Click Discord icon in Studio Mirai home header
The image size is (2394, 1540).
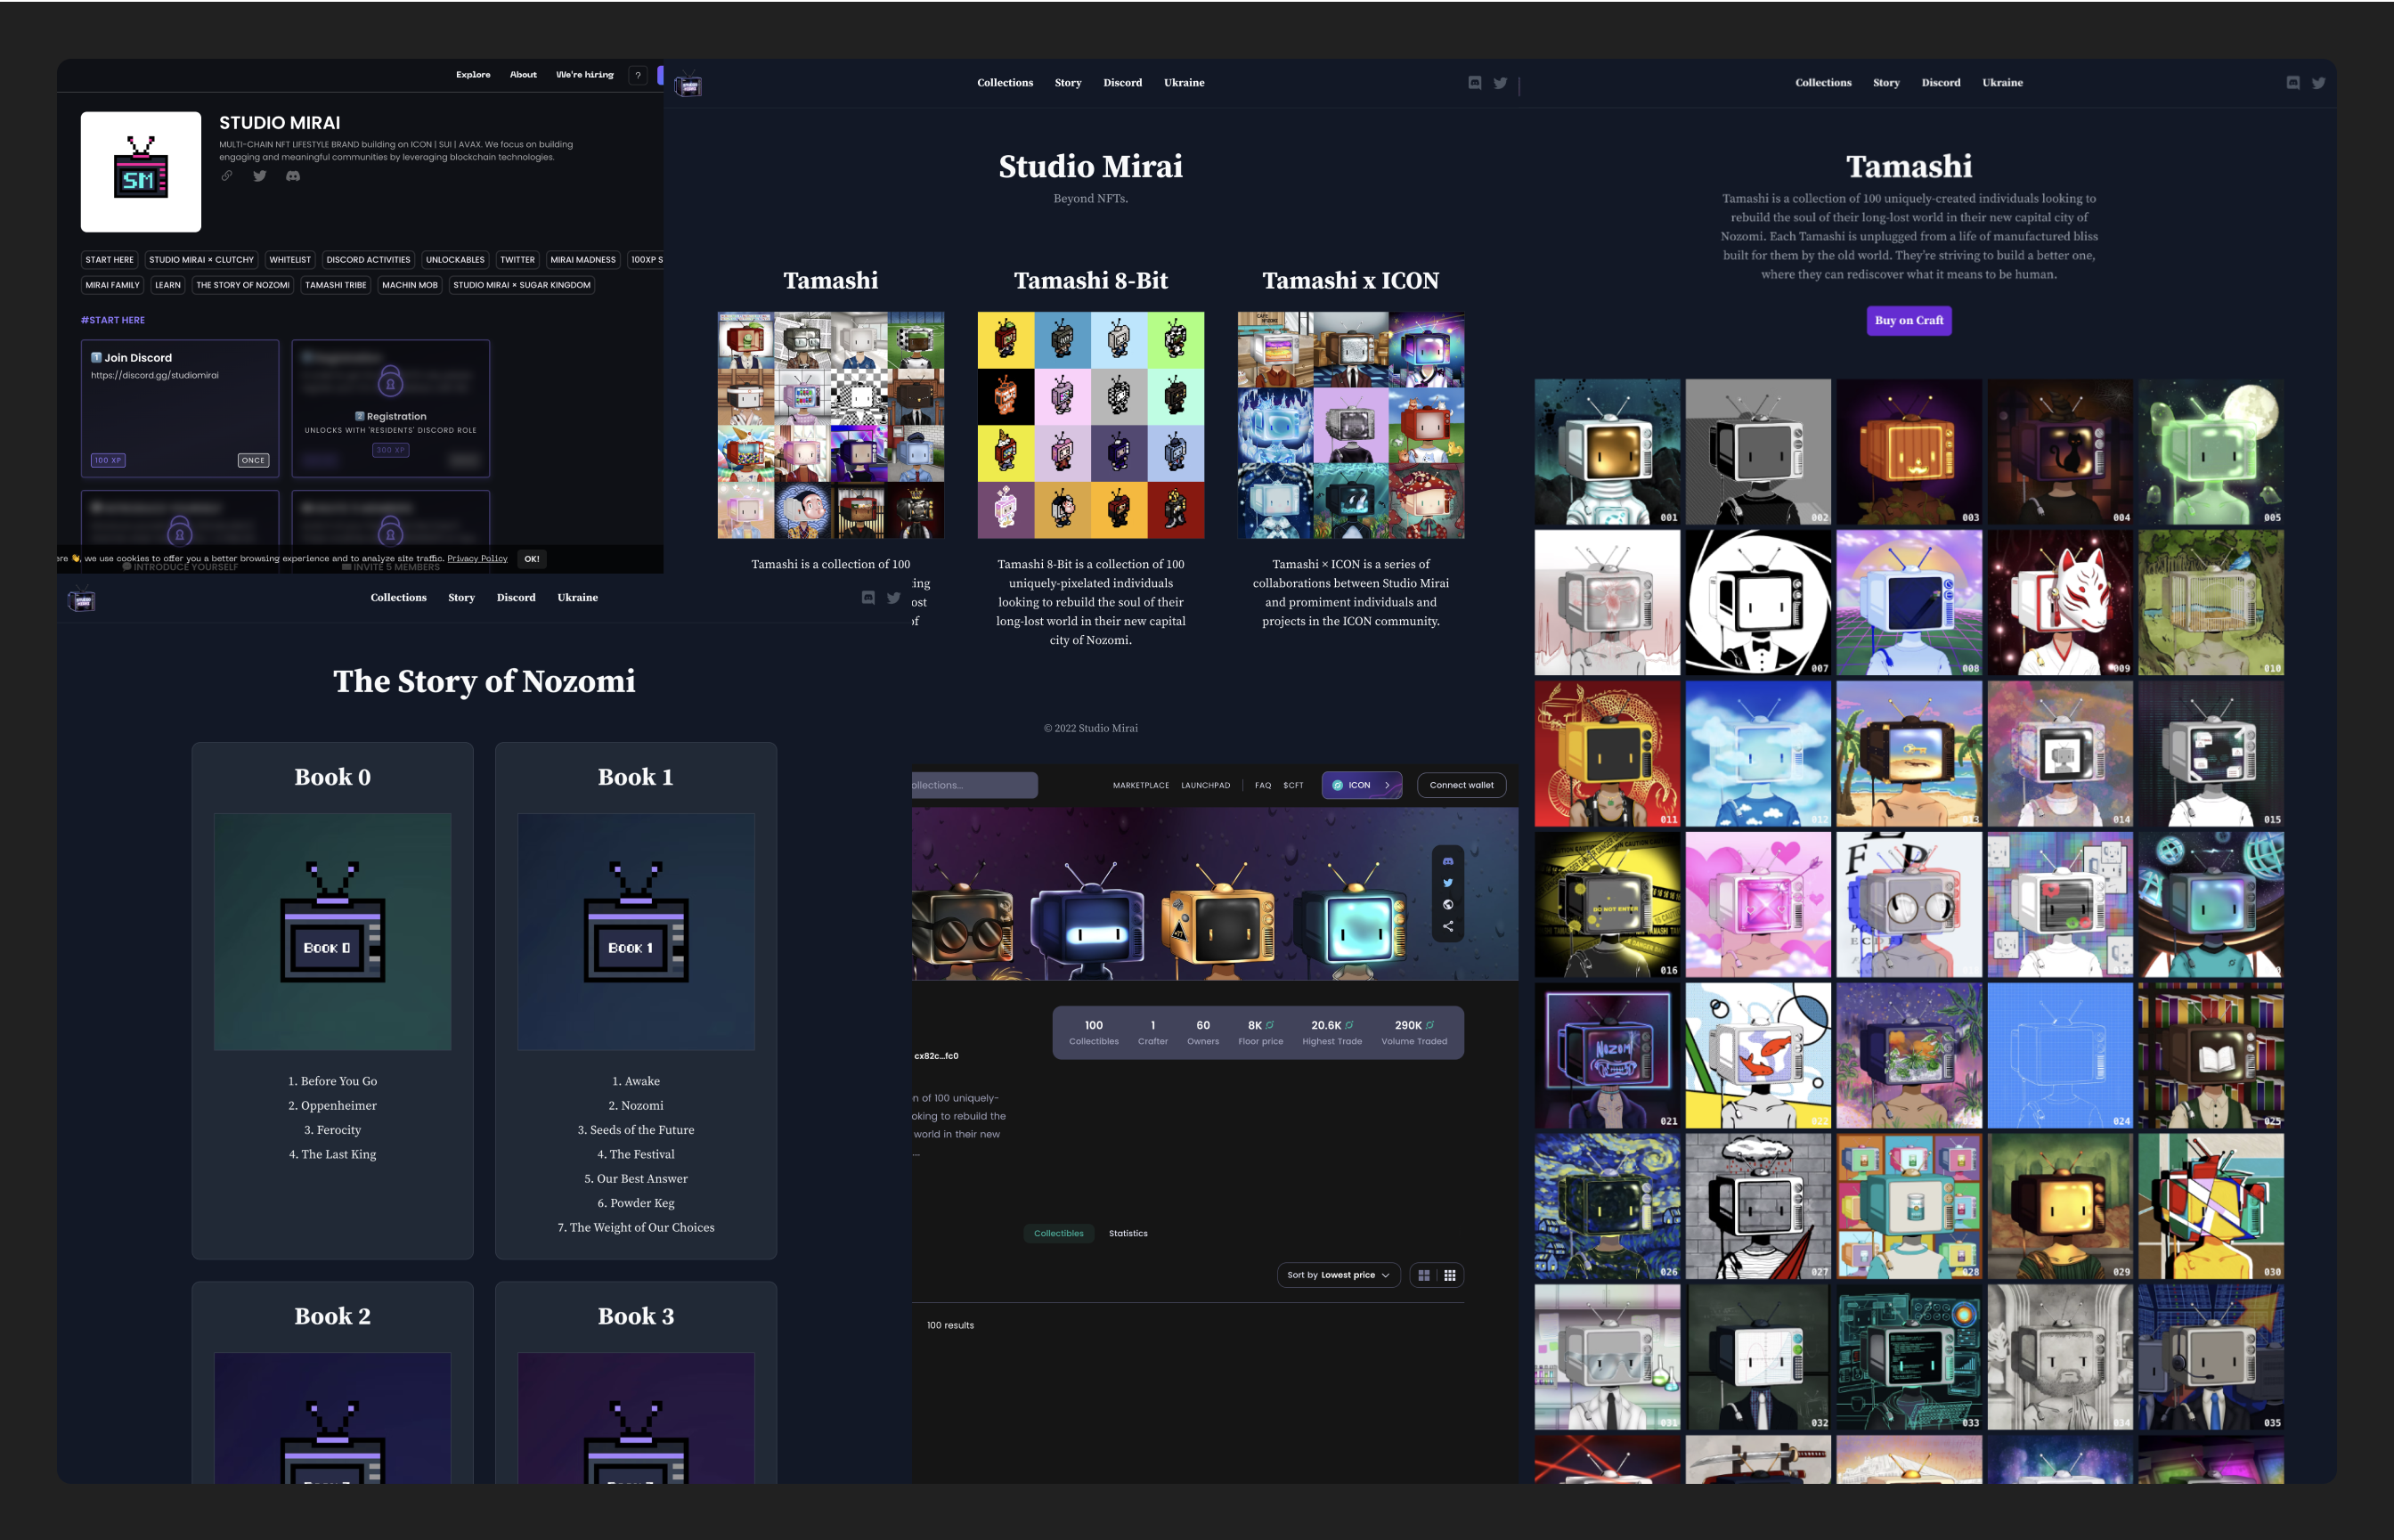click(1475, 83)
